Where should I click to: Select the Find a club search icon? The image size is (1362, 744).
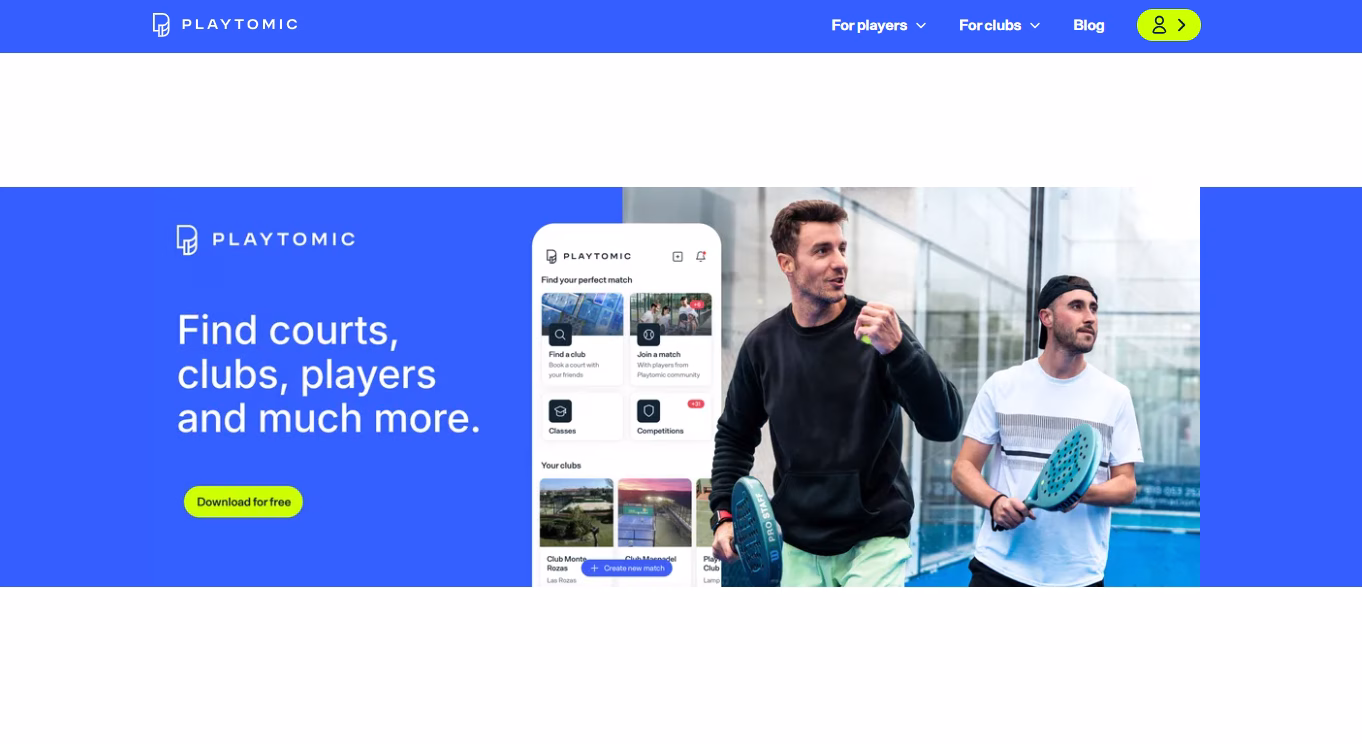[560, 335]
